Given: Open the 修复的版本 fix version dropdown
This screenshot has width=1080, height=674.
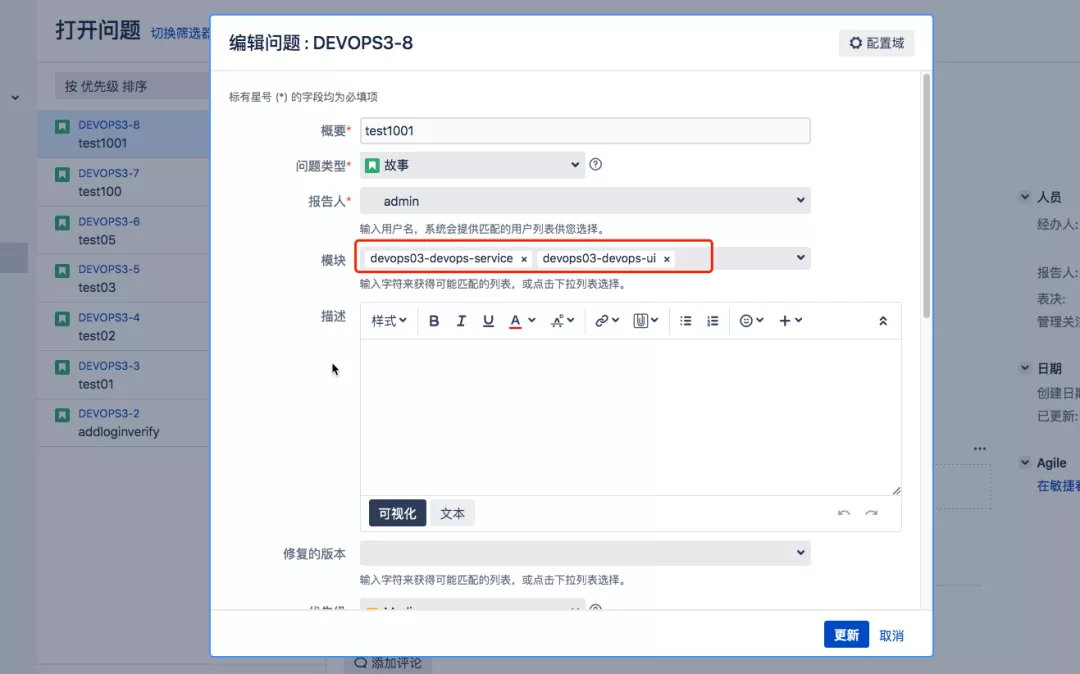Looking at the screenshot, I should coord(585,553).
